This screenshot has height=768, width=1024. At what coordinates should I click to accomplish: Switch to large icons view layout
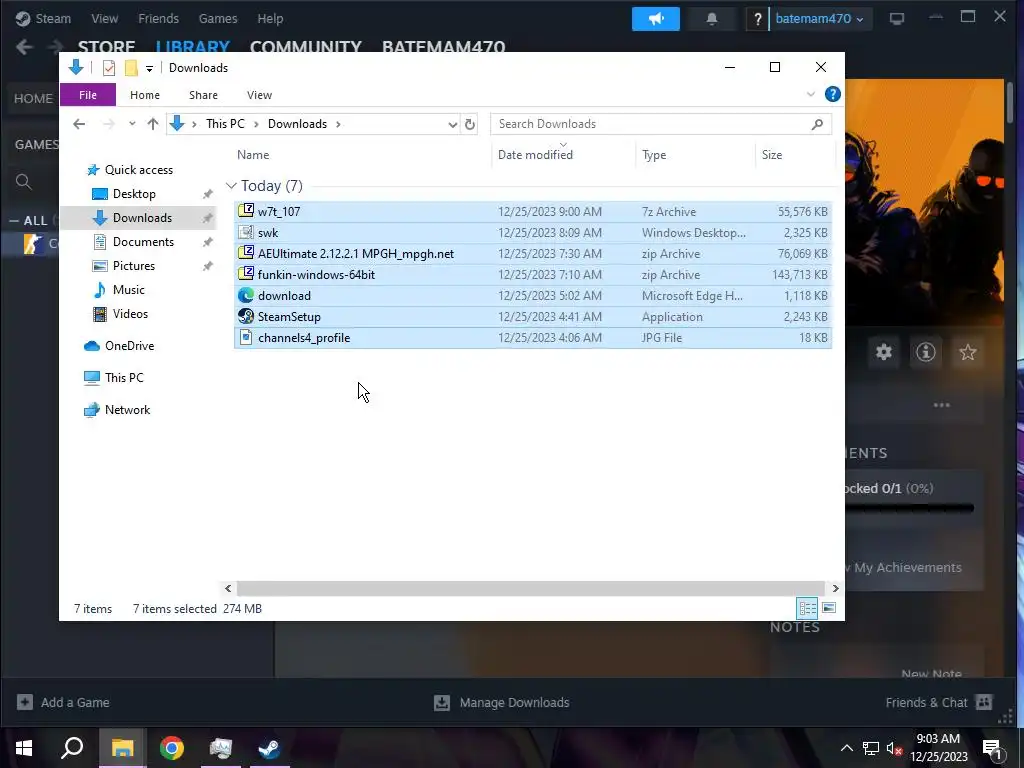[829, 608]
